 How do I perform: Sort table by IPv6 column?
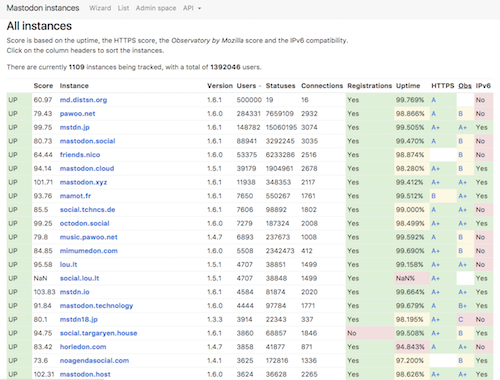tap(483, 86)
